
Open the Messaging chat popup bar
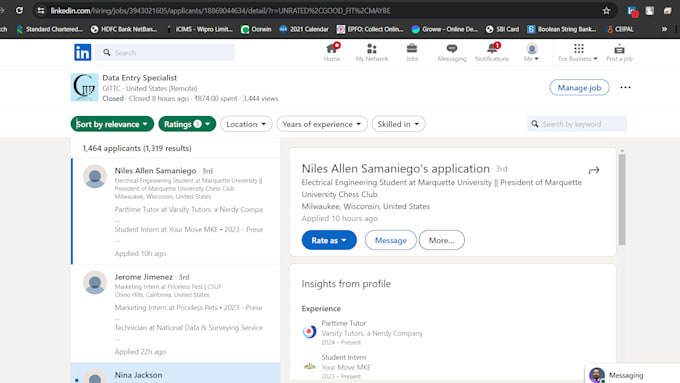pyautogui.click(x=632, y=374)
